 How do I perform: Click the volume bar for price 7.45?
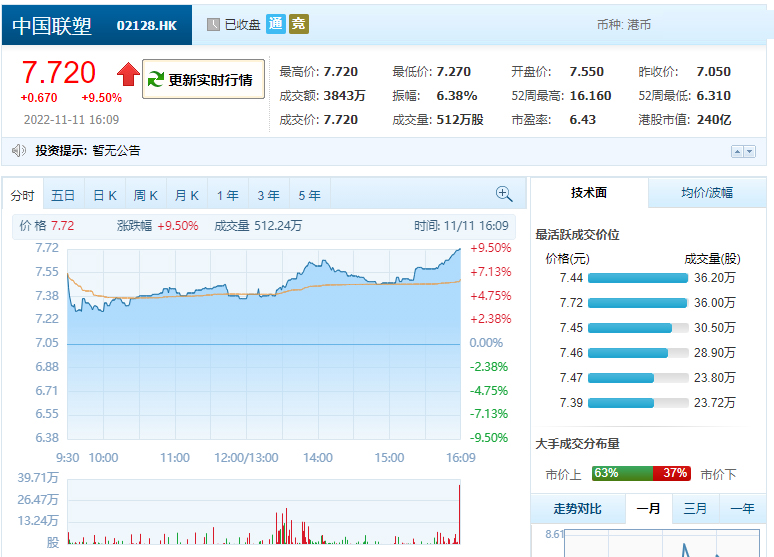pyautogui.click(x=638, y=328)
